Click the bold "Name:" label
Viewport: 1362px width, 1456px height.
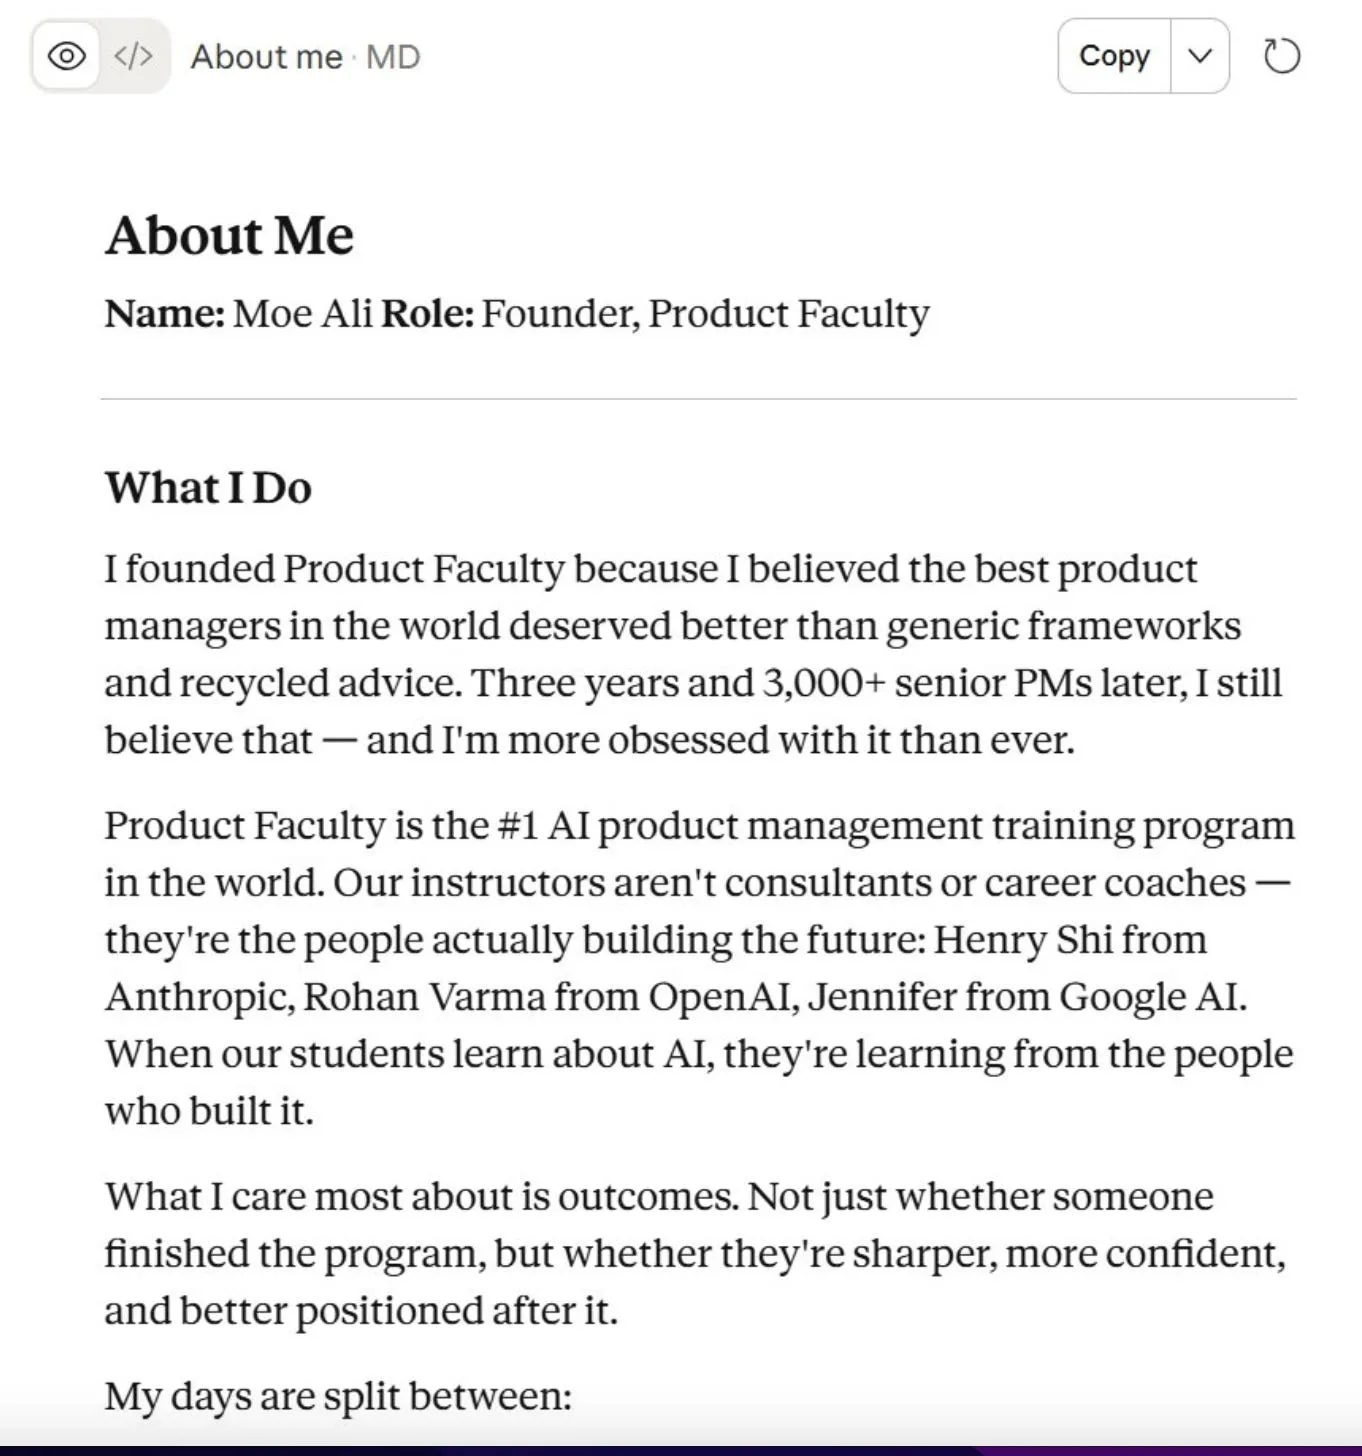click(x=165, y=314)
